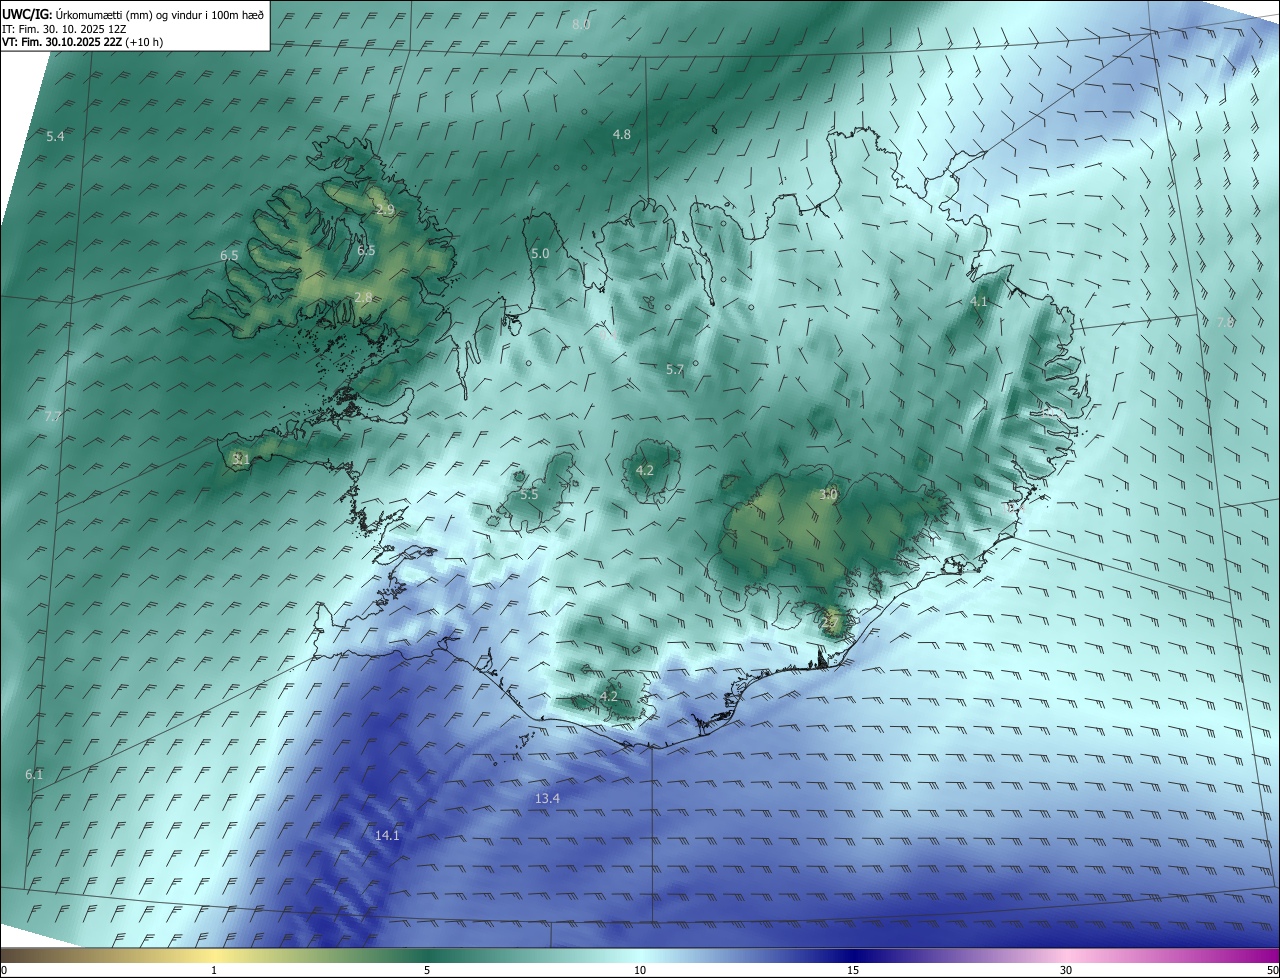Click the 13.4 value label

(547, 798)
